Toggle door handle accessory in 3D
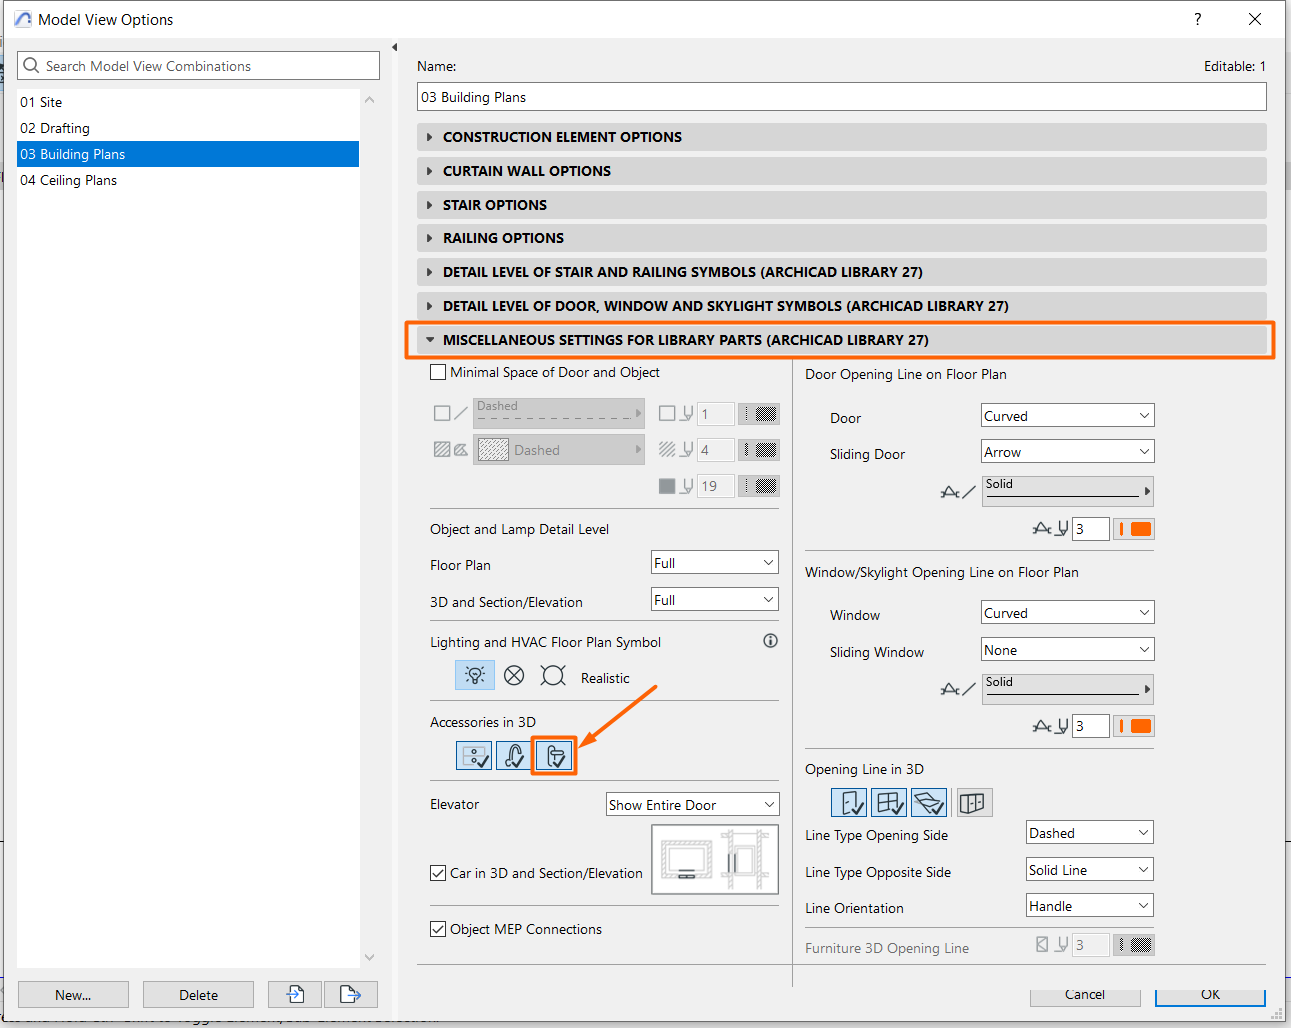Screen dimensions: 1291x1028 coord(555,756)
